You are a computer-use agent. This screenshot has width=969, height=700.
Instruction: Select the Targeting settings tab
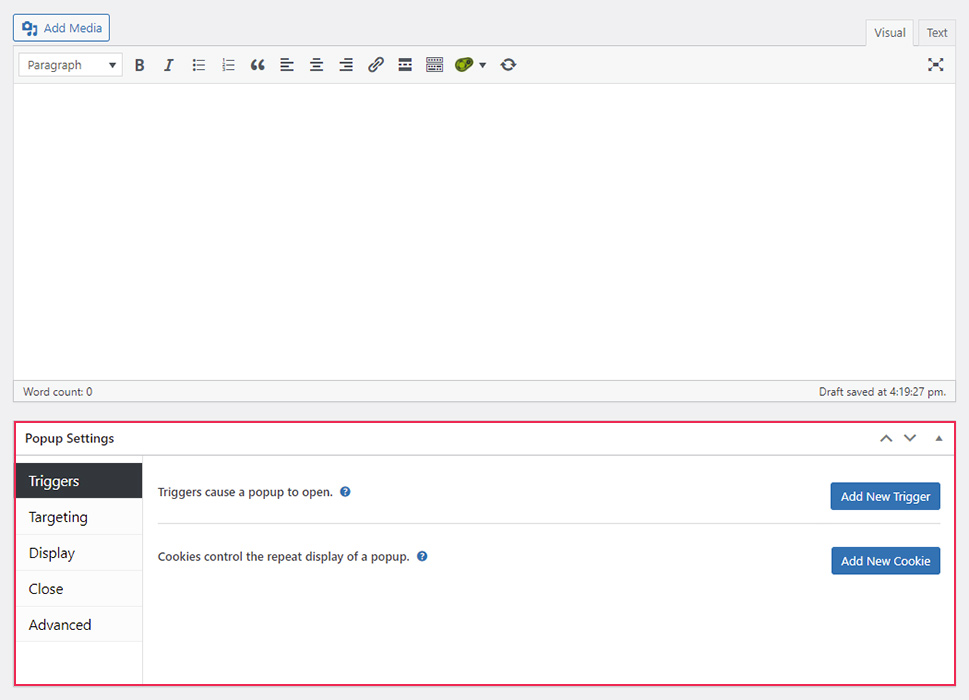(57, 516)
